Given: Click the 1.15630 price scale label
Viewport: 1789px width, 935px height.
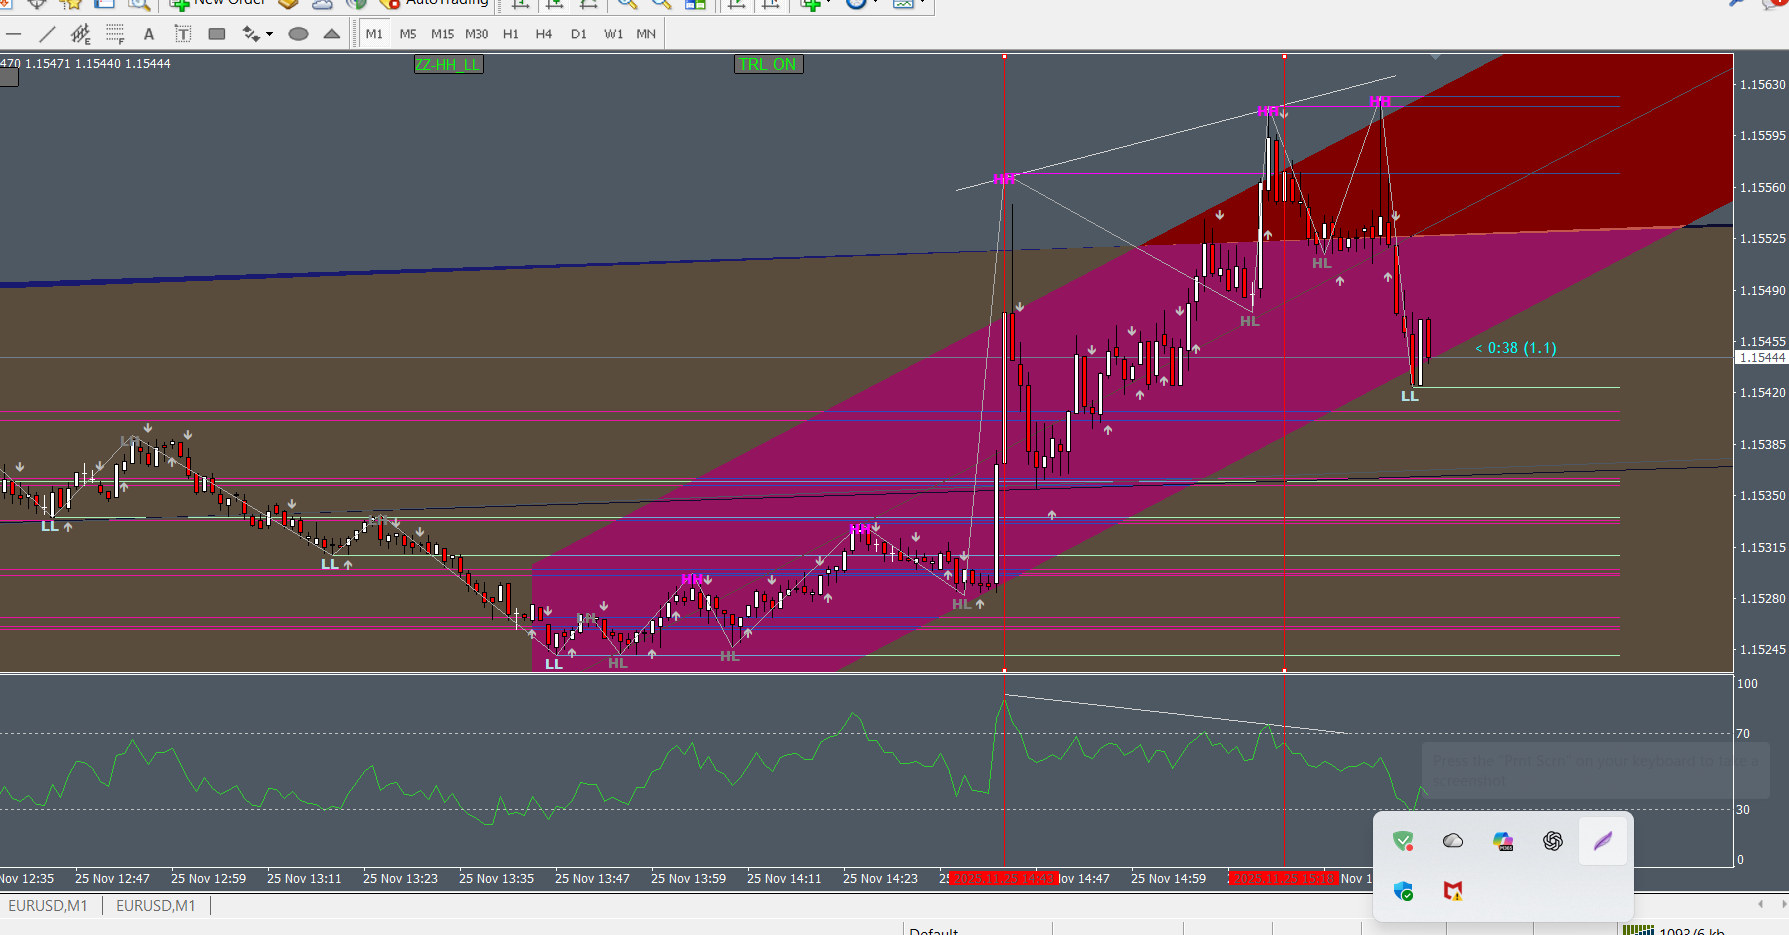Looking at the screenshot, I should pos(1762,85).
